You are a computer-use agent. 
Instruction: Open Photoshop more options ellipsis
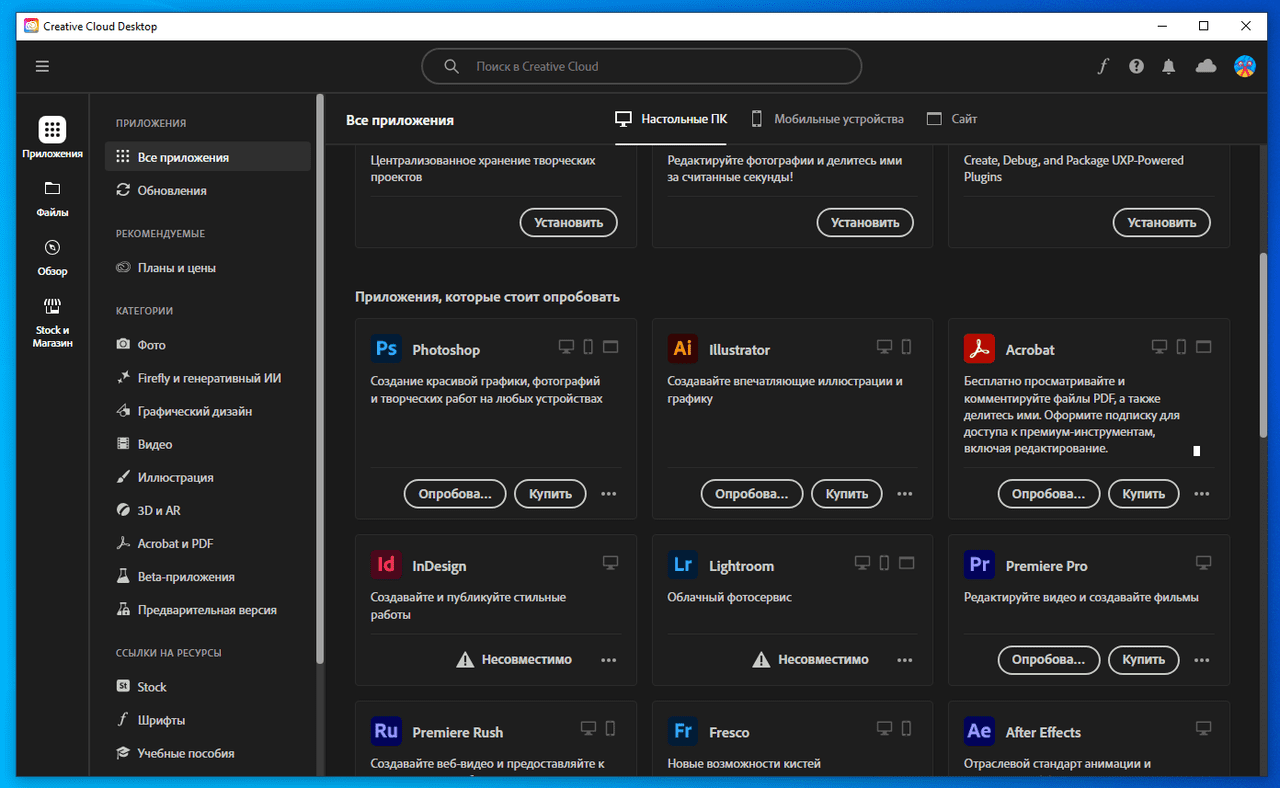[608, 494]
